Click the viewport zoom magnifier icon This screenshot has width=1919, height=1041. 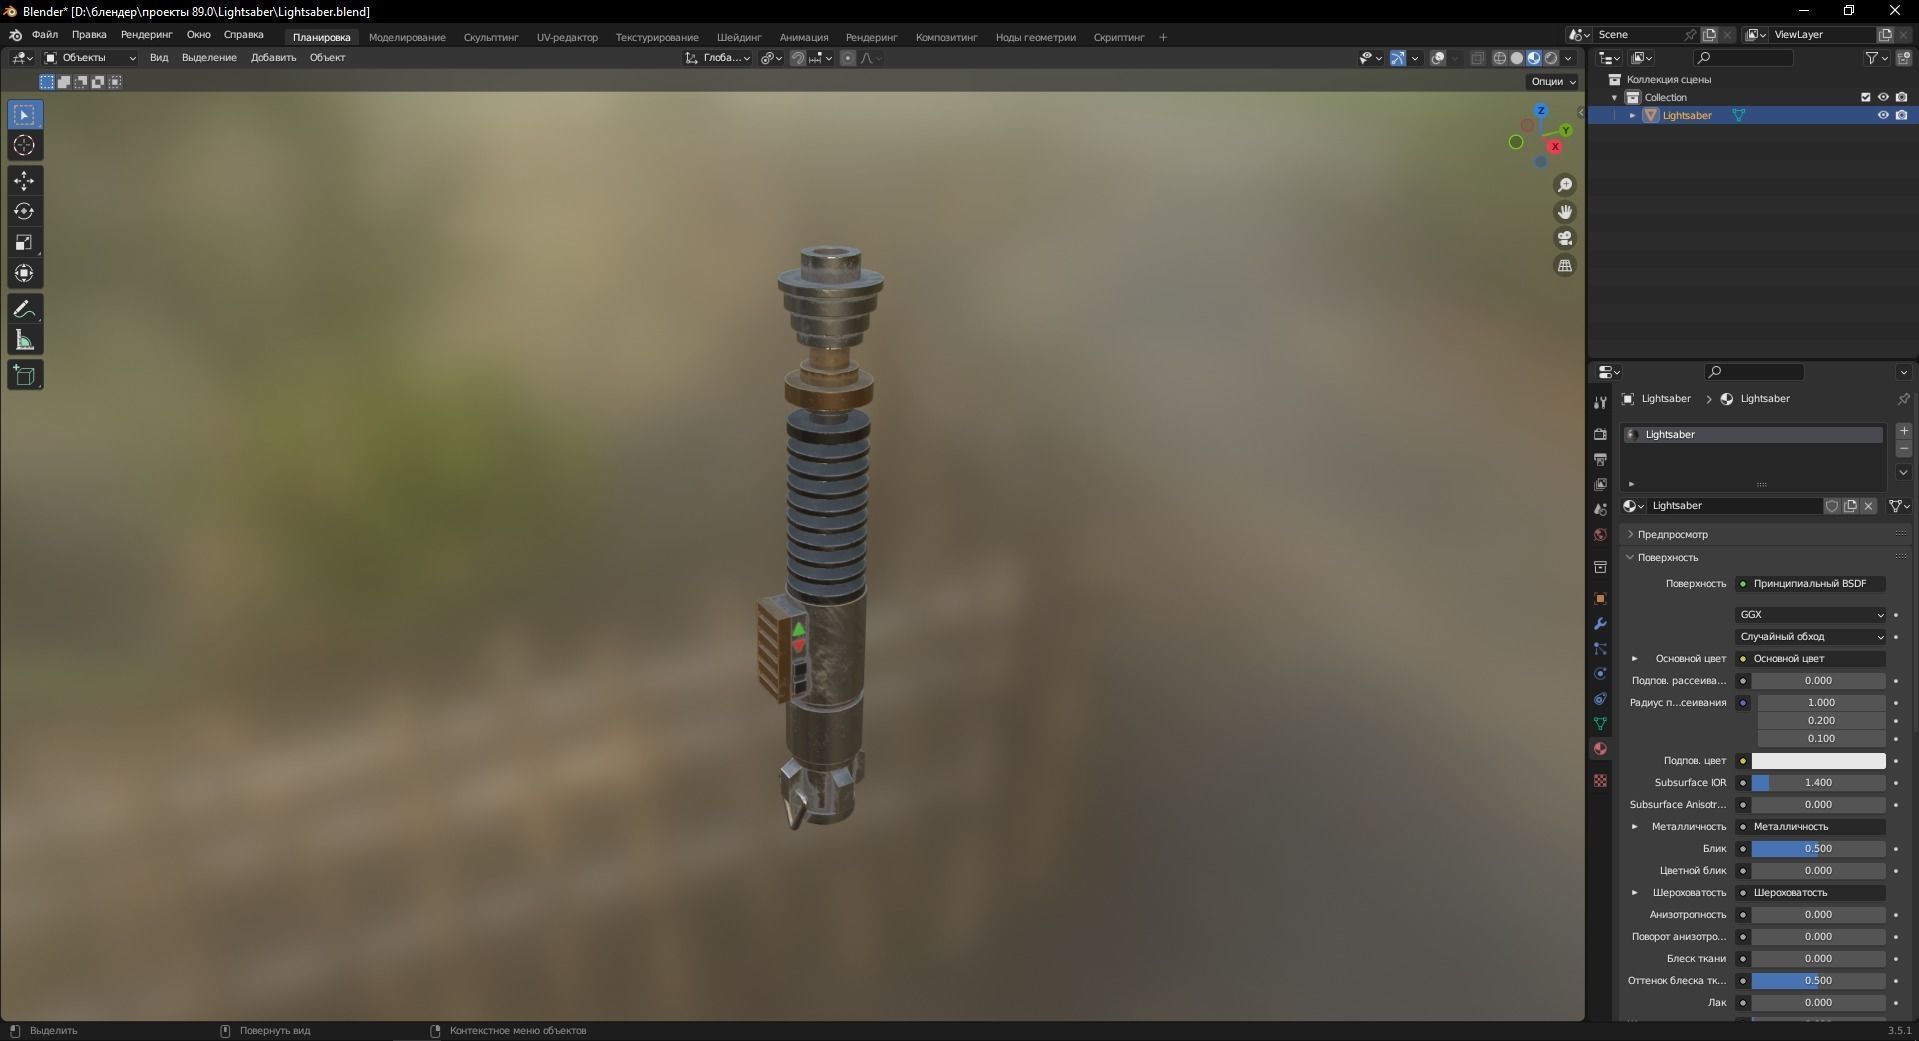point(1565,185)
